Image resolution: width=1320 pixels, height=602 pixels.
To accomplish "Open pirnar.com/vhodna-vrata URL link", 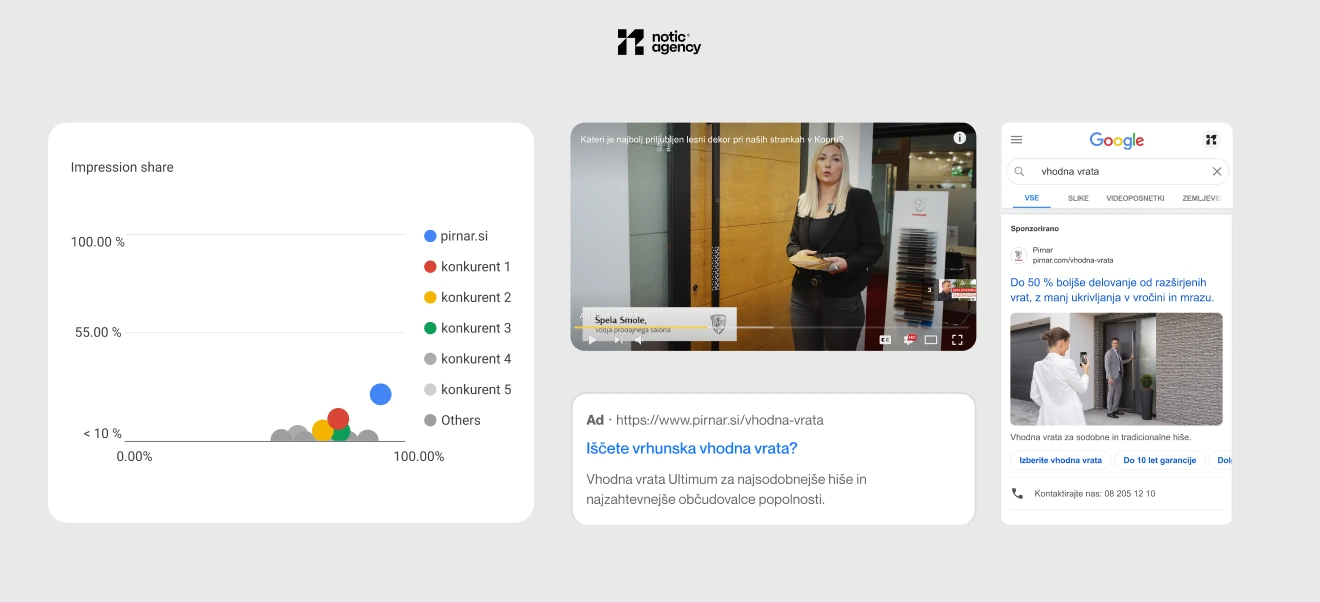I will click(x=1073, y=260).
